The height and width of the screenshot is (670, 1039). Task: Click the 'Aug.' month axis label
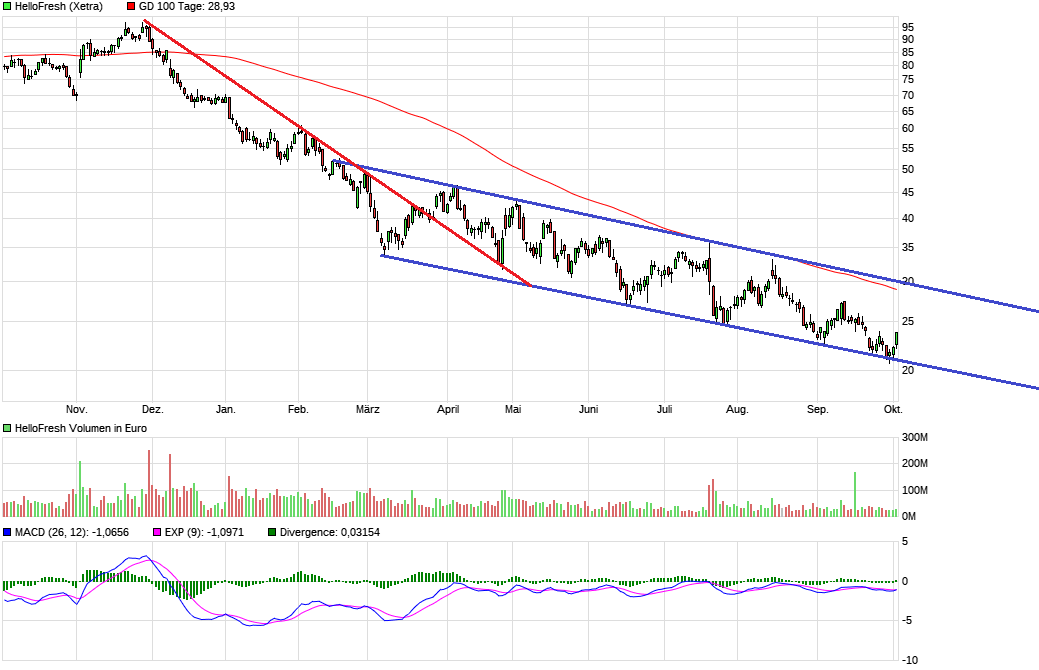[738, 410]
